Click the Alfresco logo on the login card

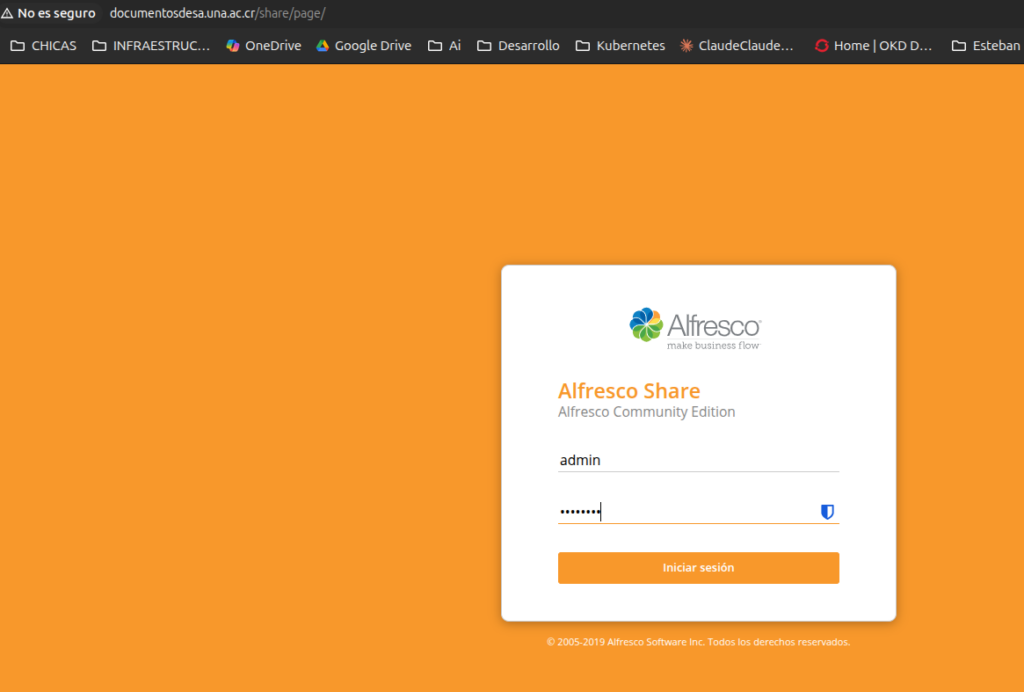coord(697,328)
